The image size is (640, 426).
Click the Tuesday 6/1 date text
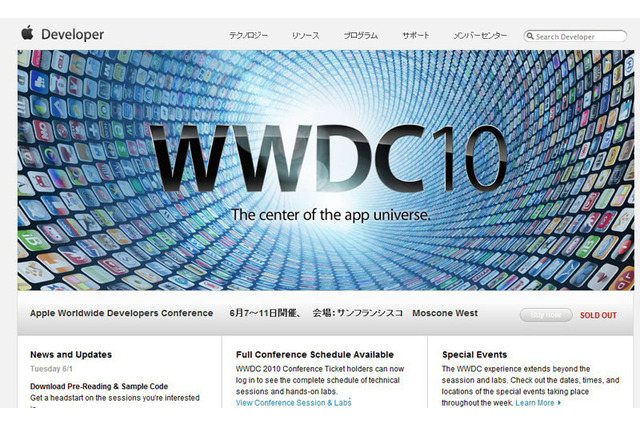(51, 369)
